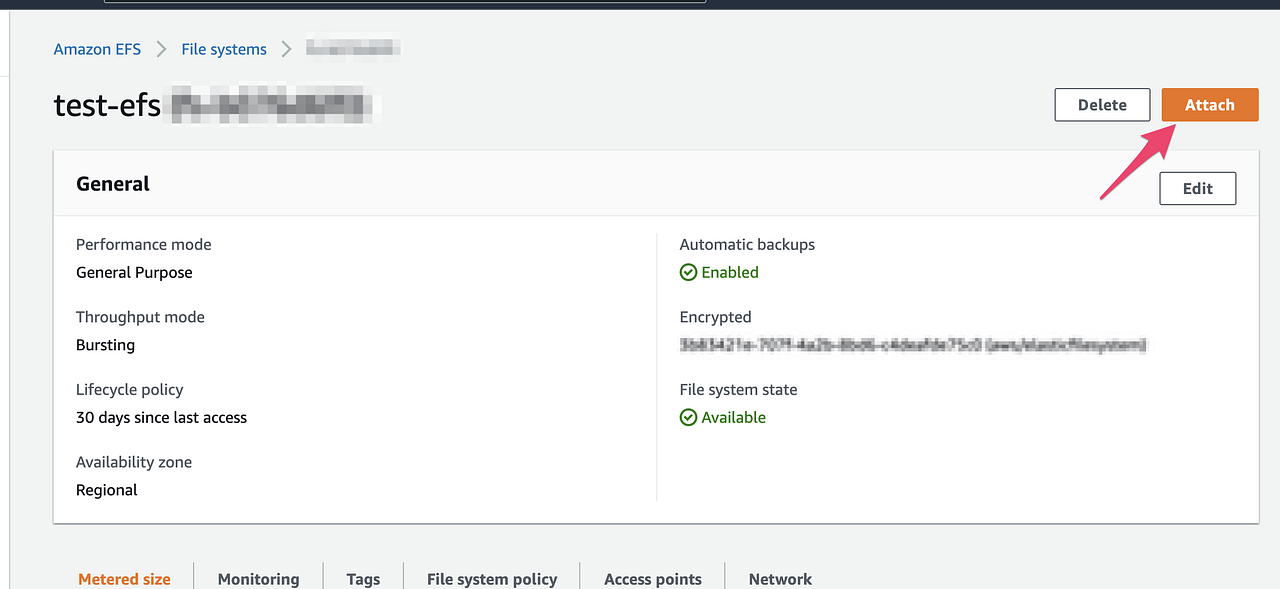
Task: Click the breadcrumb chevron after Amazon EFS
Action: 160,48
